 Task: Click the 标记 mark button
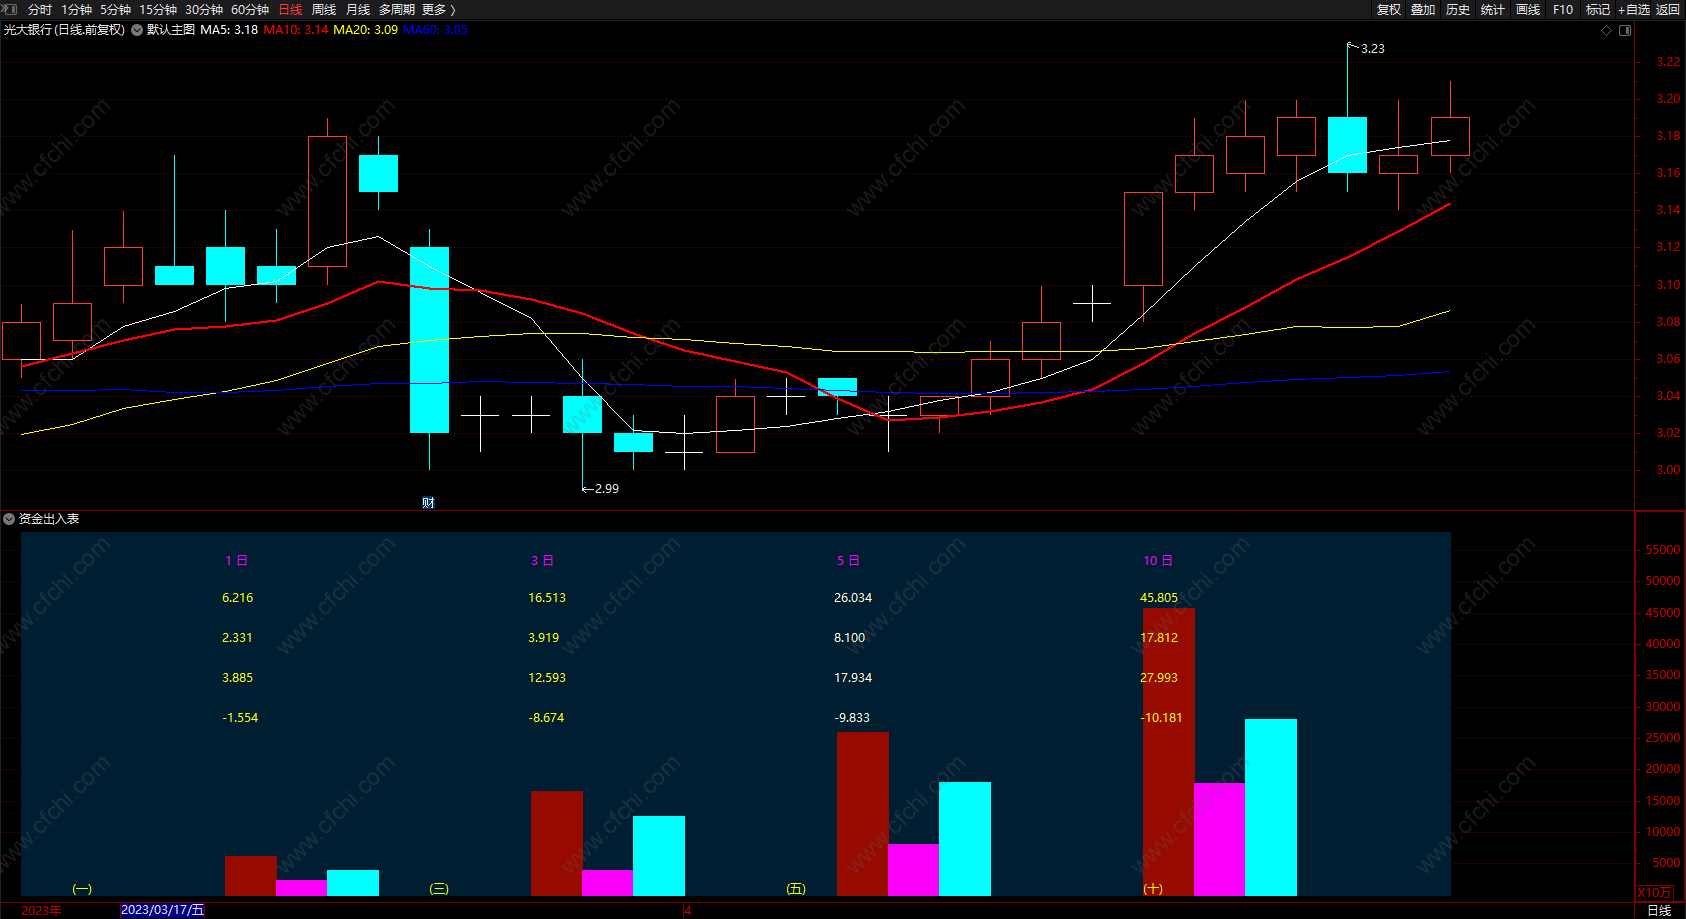1598,9
